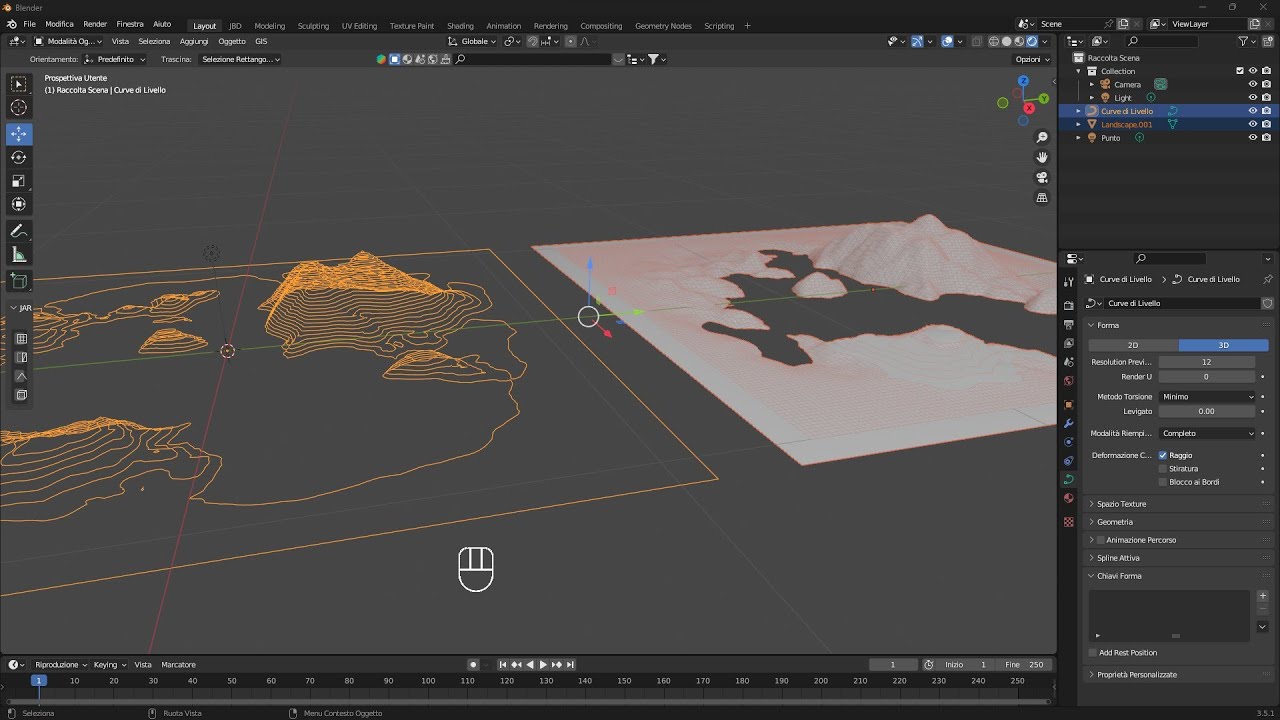Open the Material properties tab
Viewport: 1280px width, 720px height.
[1069, 498]
